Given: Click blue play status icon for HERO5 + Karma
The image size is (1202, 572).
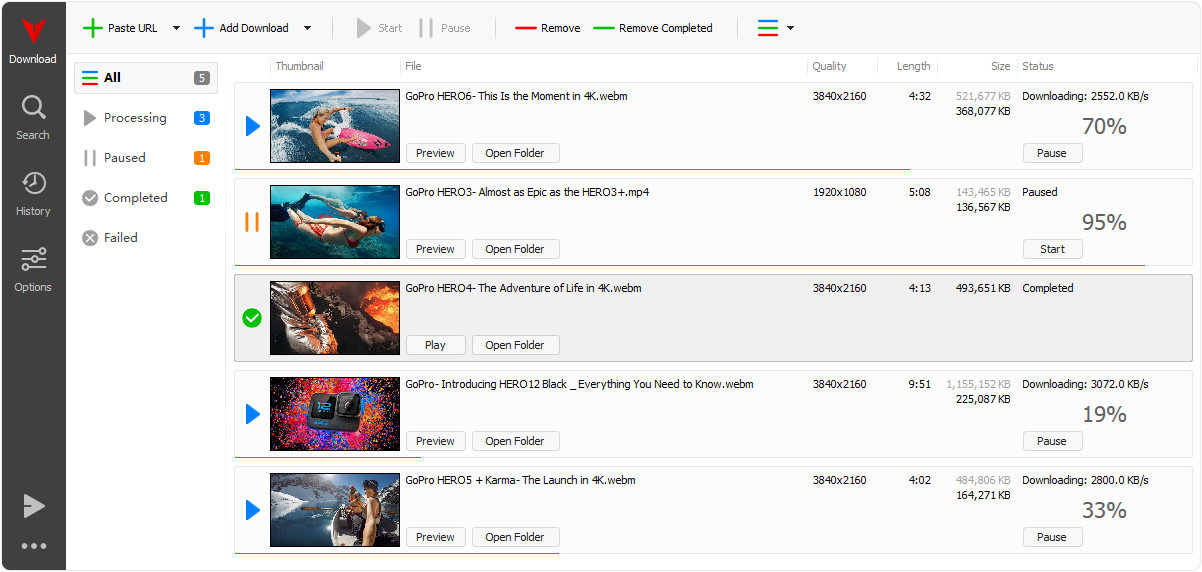Looking at the screenshot, I should [252, 510].
